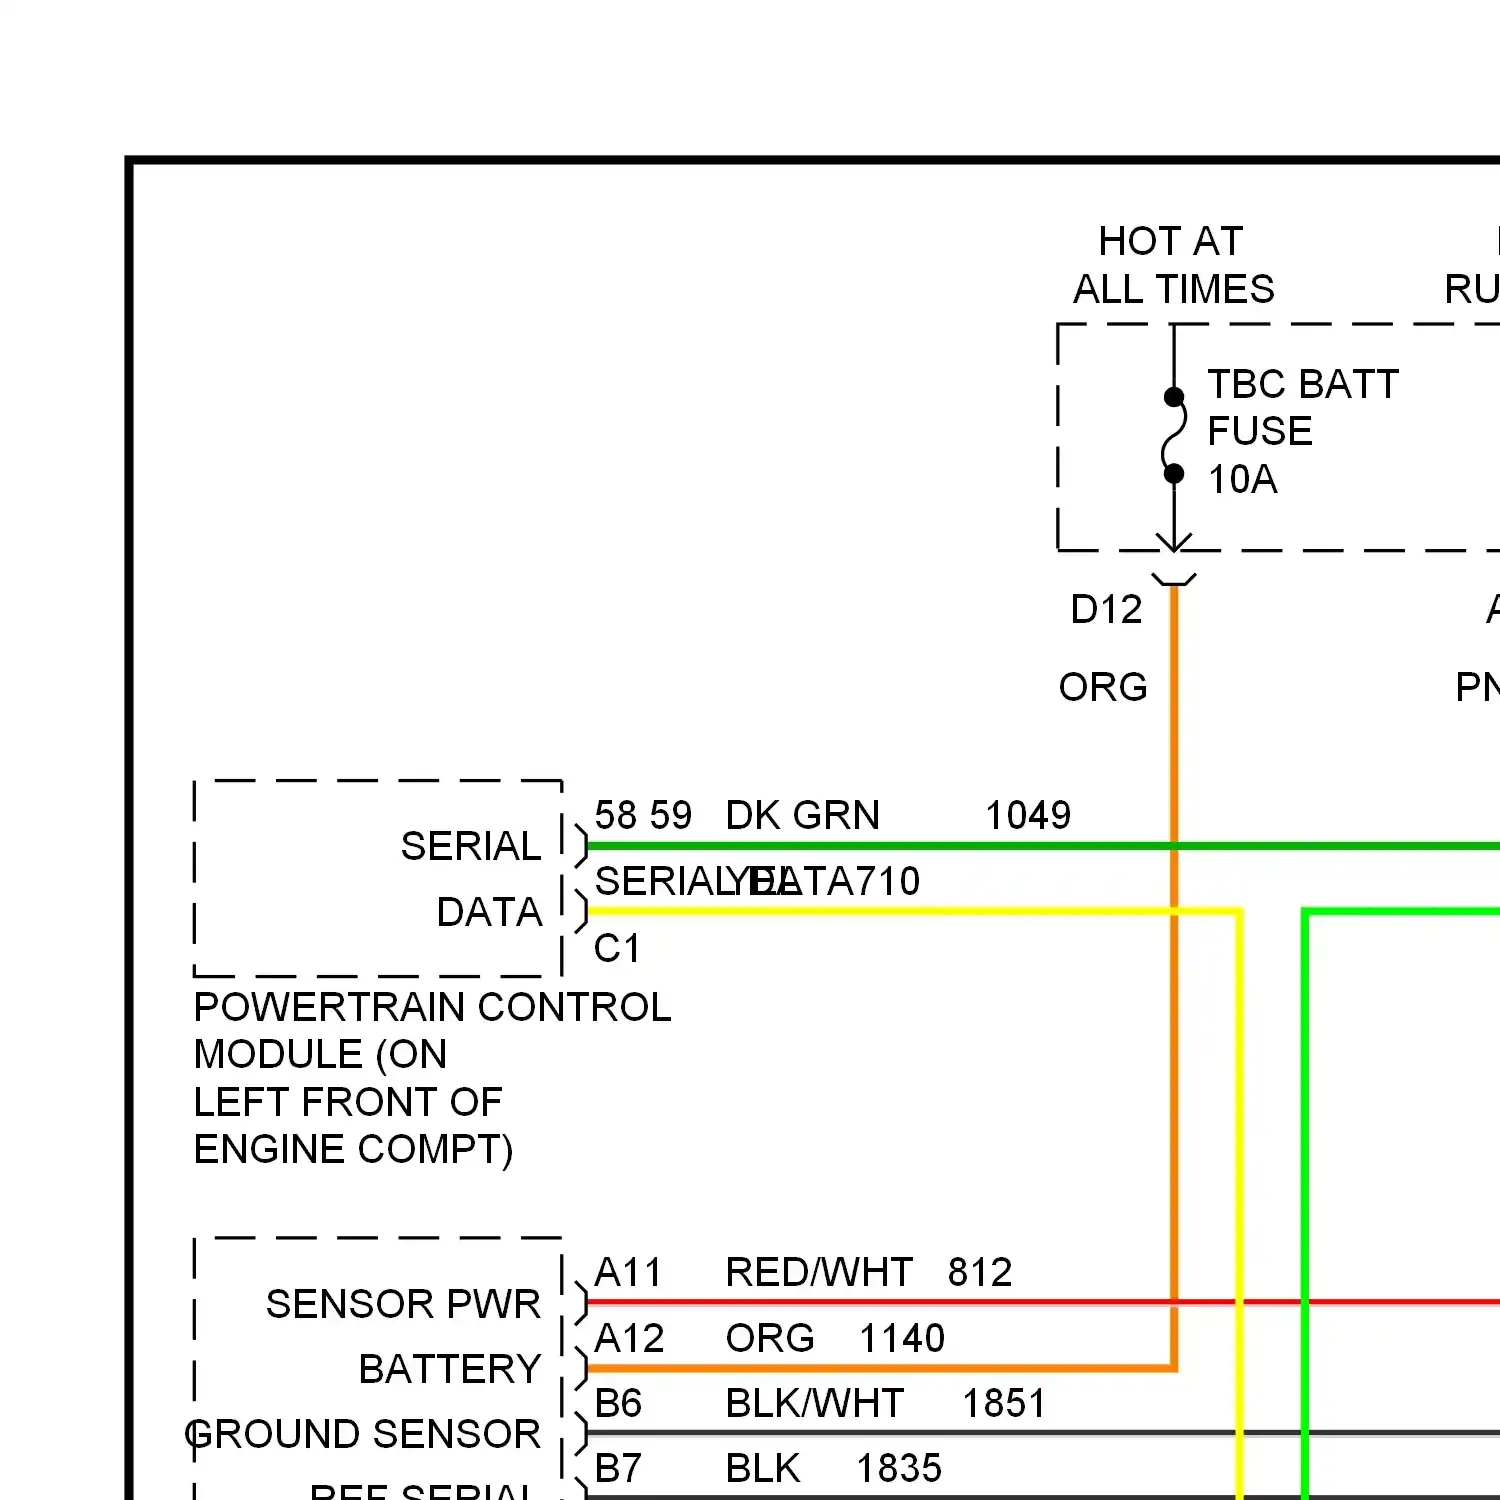Click the B7 pin label
This screenshot has width=1500, height=1500.
pos(618,1468)
